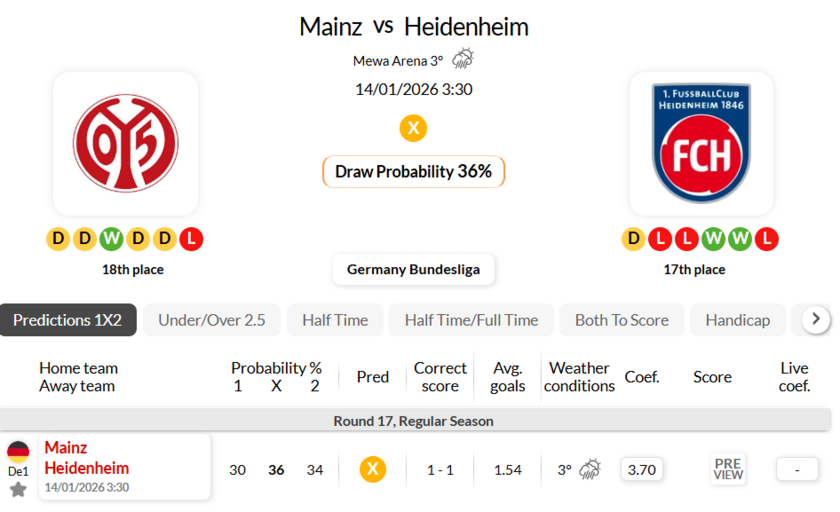Open the Both To Score tab
The image size is (840, 512).
621,320
